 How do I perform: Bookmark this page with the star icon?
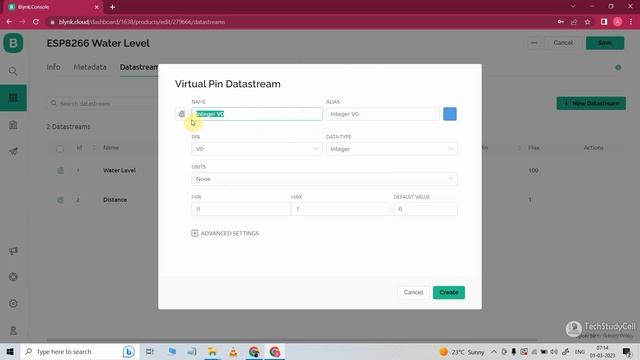click(x=587, y=22)
